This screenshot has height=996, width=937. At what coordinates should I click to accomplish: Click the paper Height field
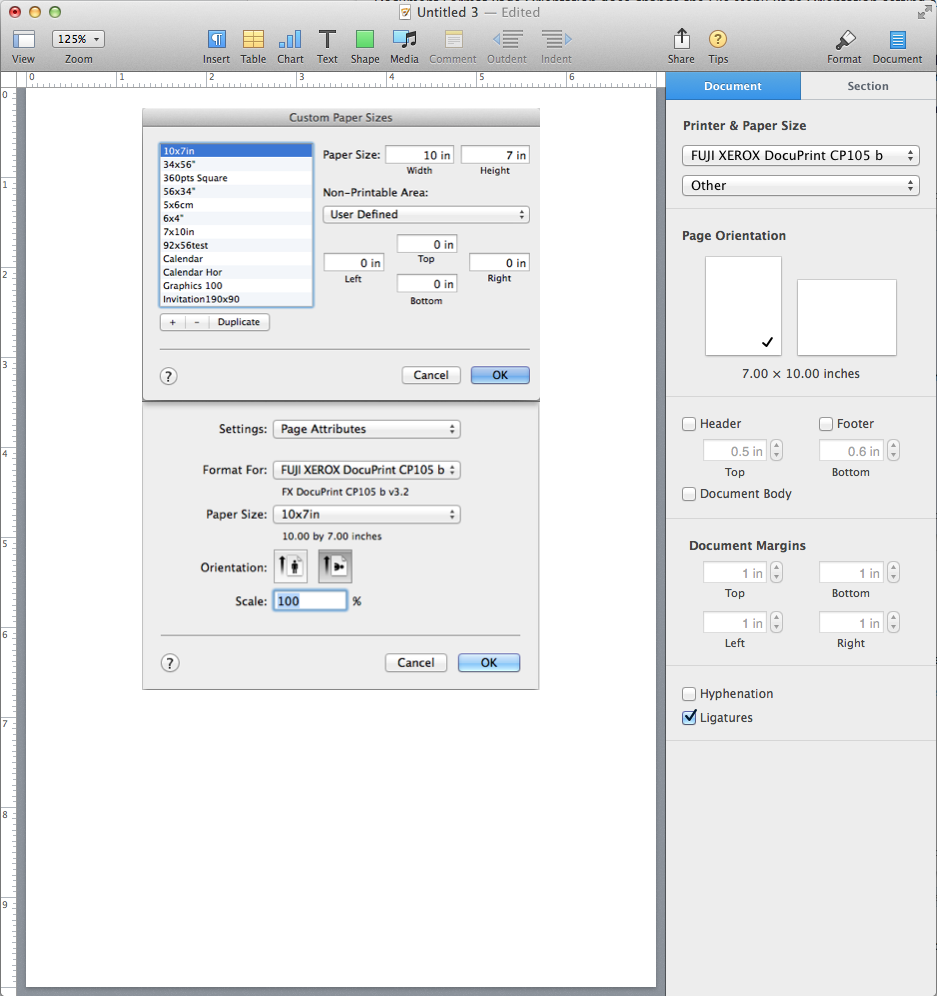(495, 155)
